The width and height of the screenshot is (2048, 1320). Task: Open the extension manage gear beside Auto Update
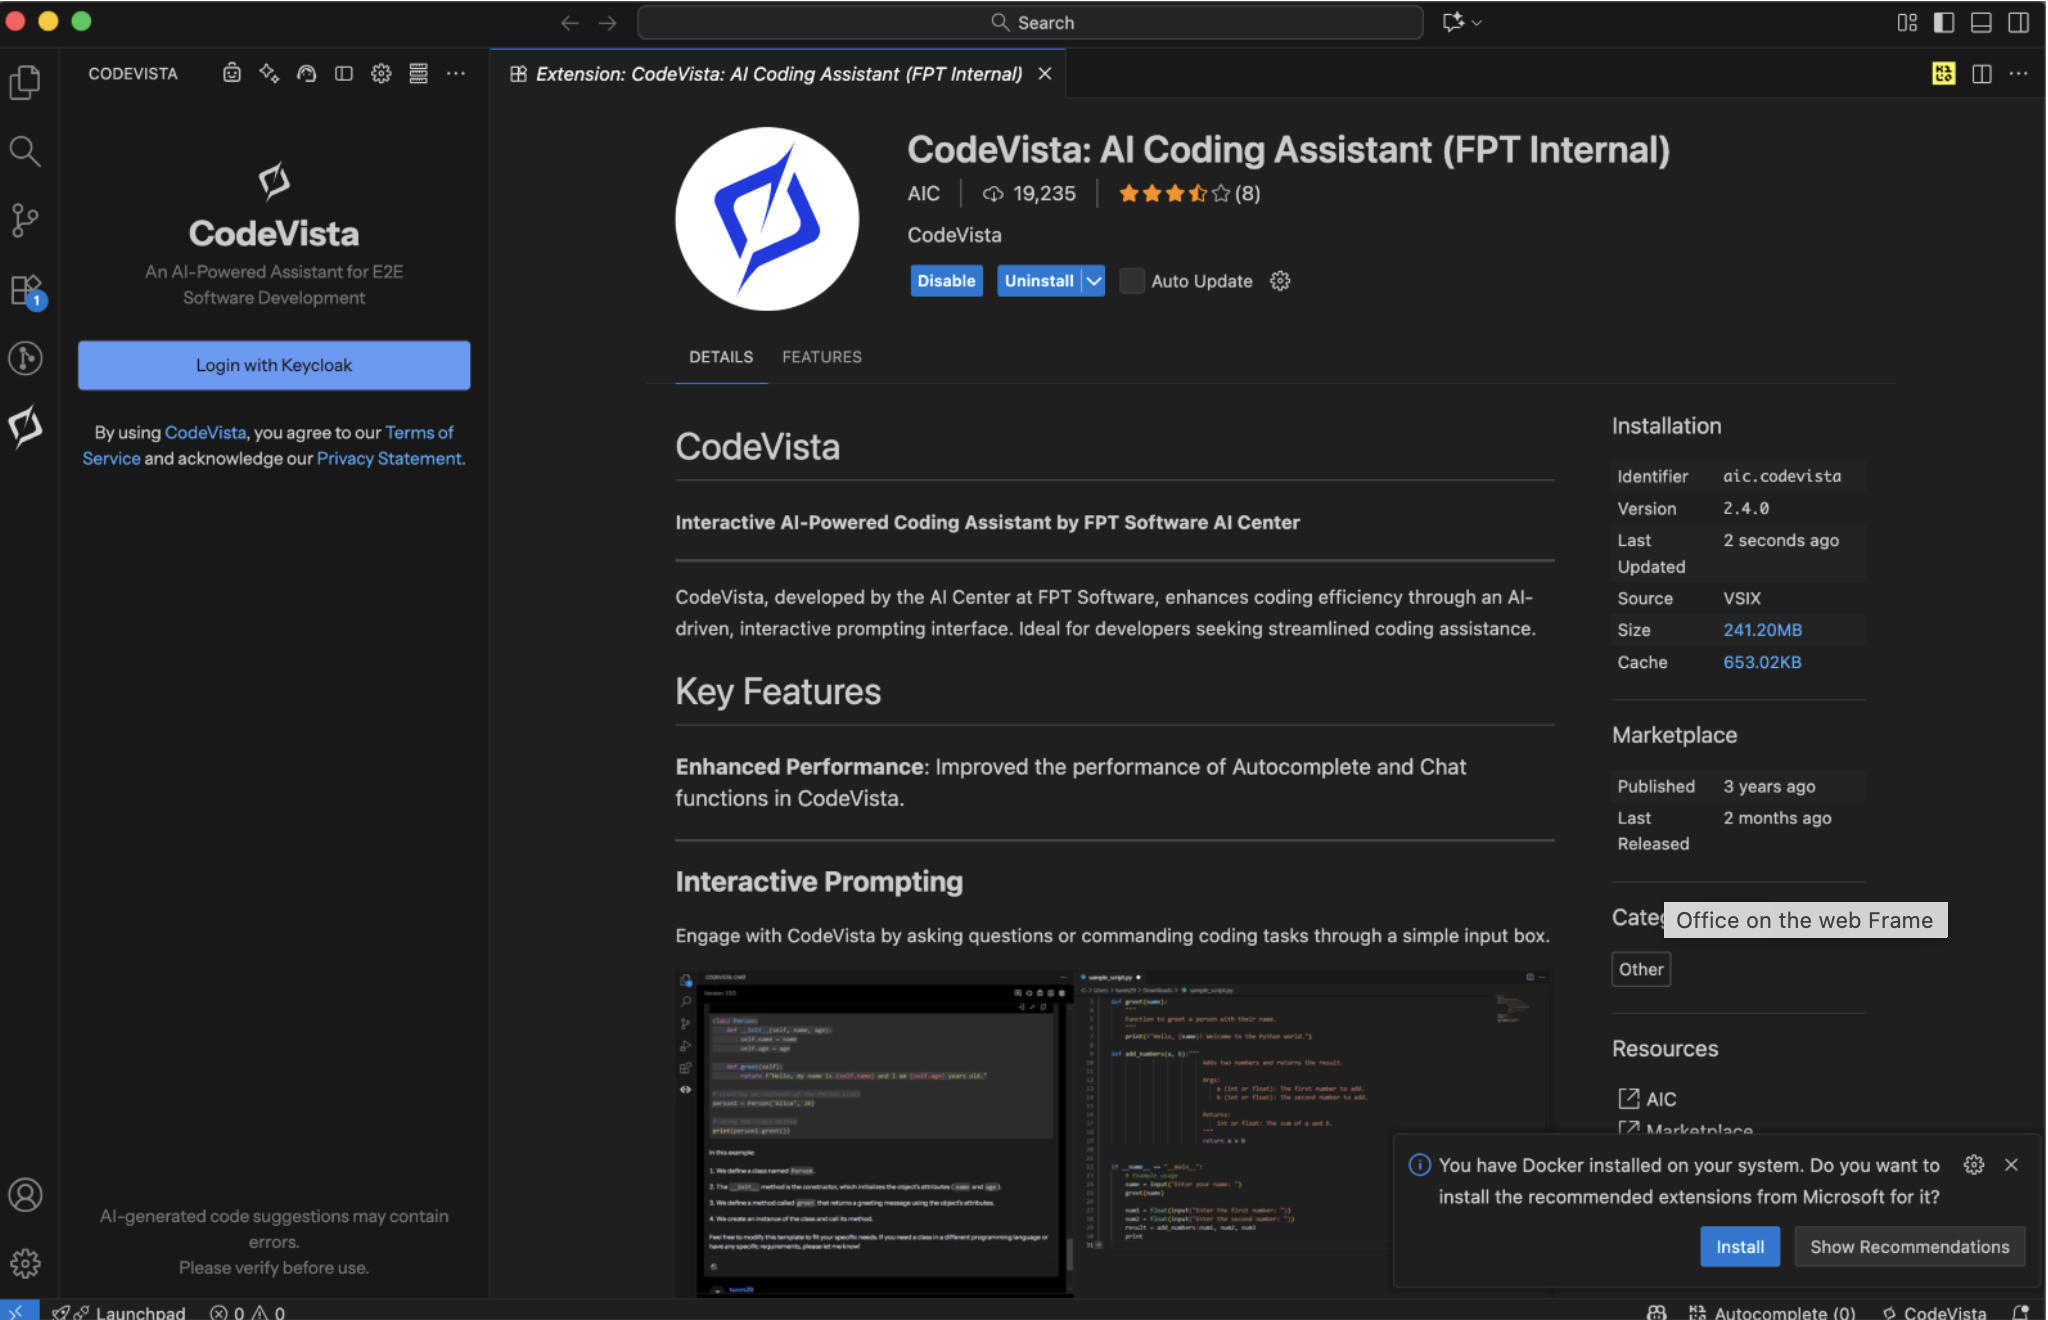coord(1280,281)
